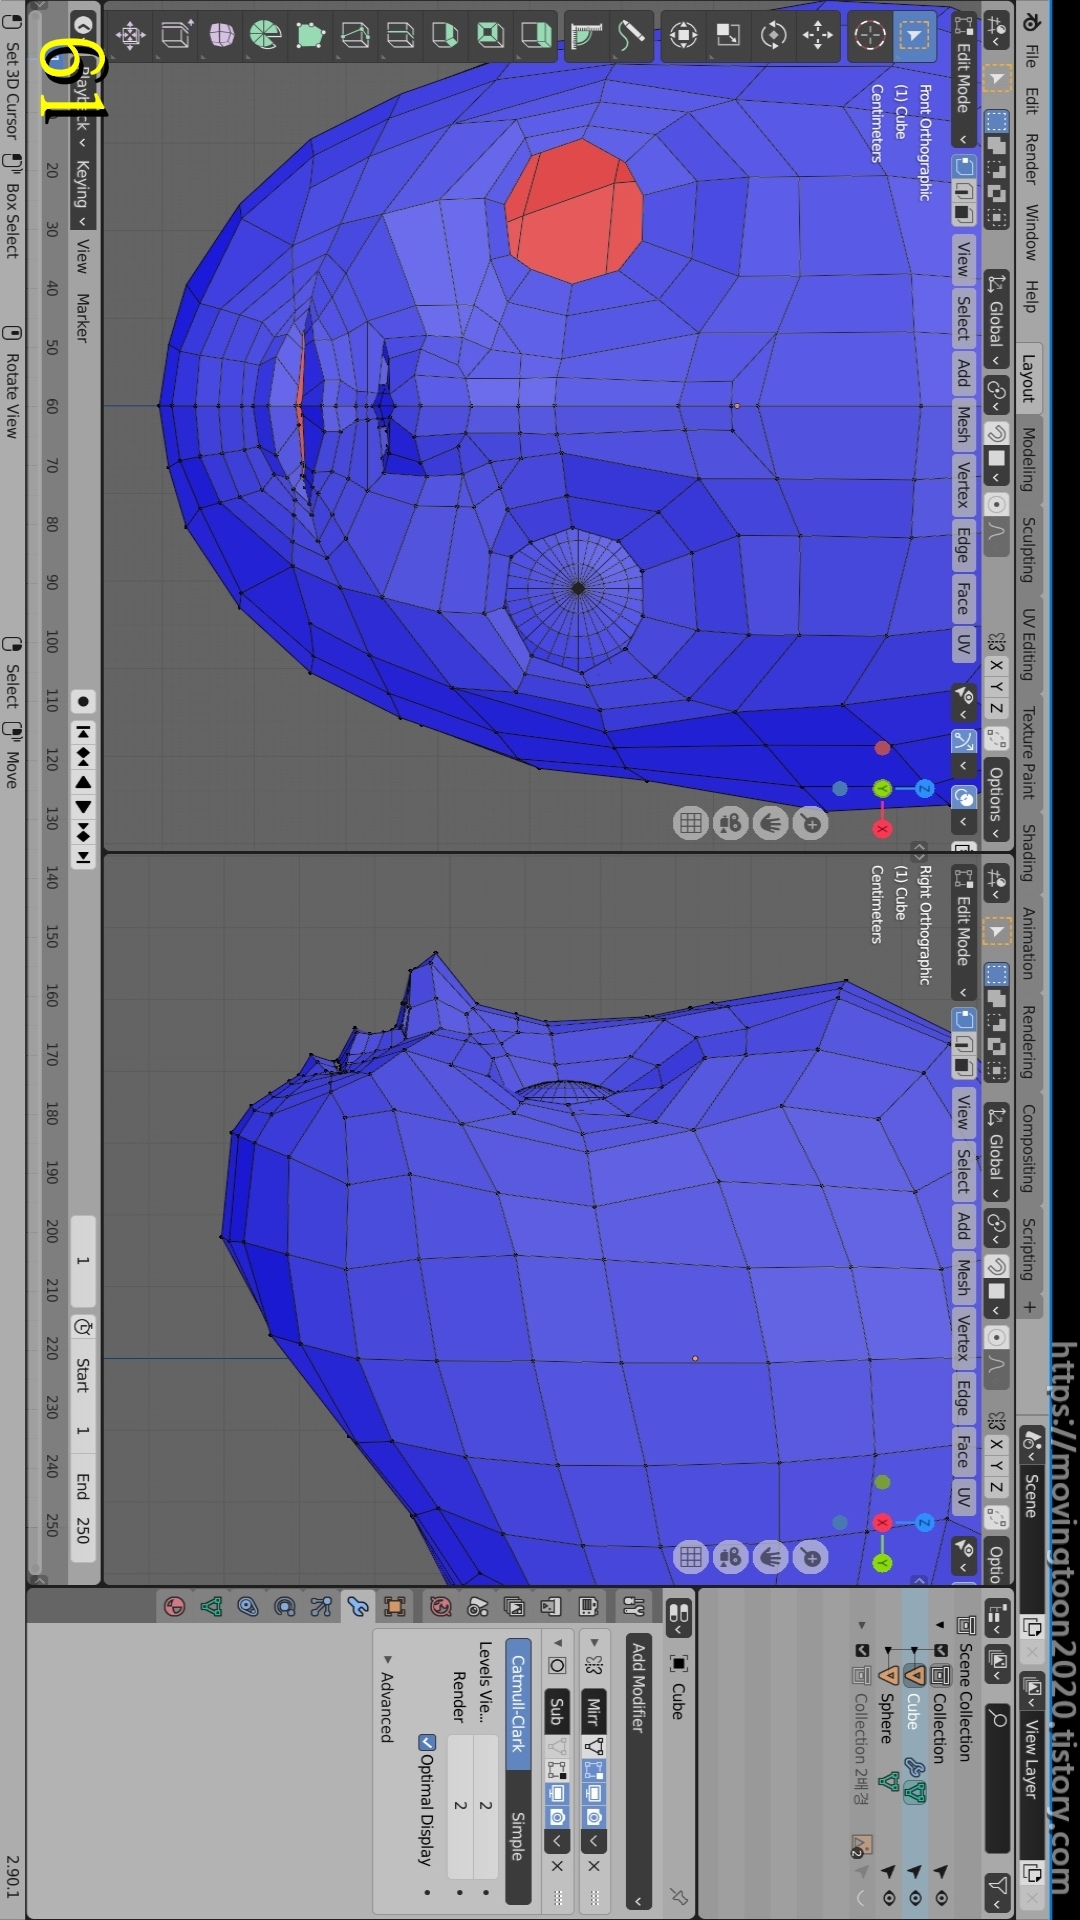Viewport: 1080px width, 1920px height.
Task: Activate the Extrude Region tool
Action: coord(536,36)
